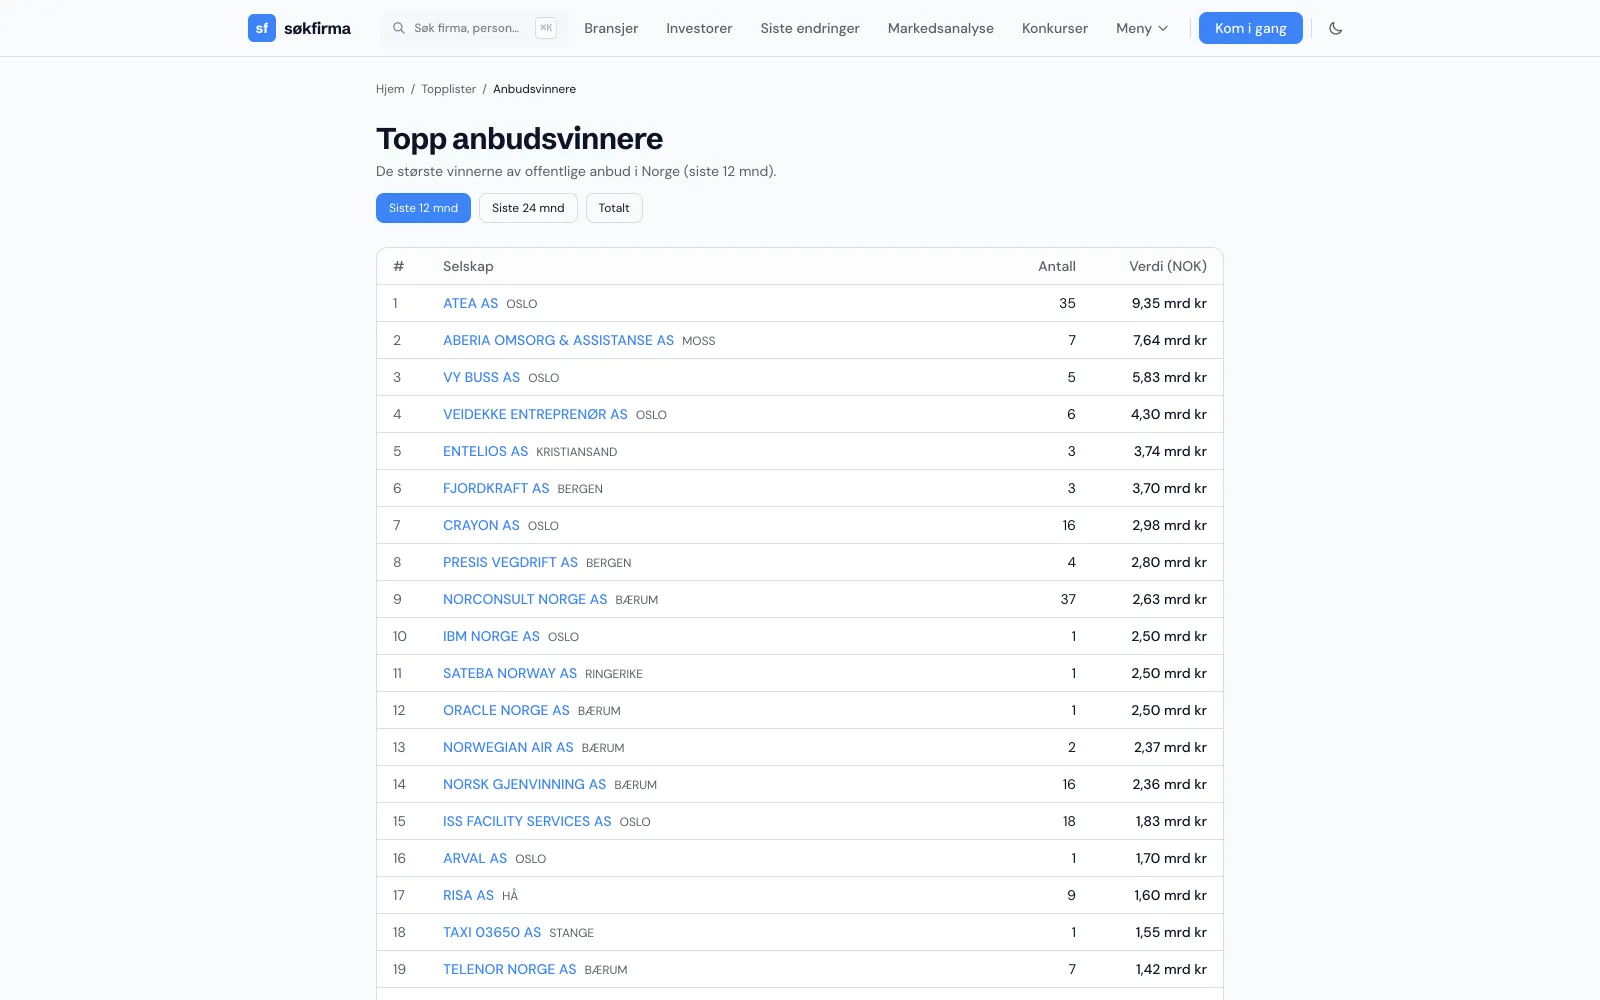This screenshot has height=1000, width=1600.
Task: Open the Konkurser page
Action: click(1055, 28)
